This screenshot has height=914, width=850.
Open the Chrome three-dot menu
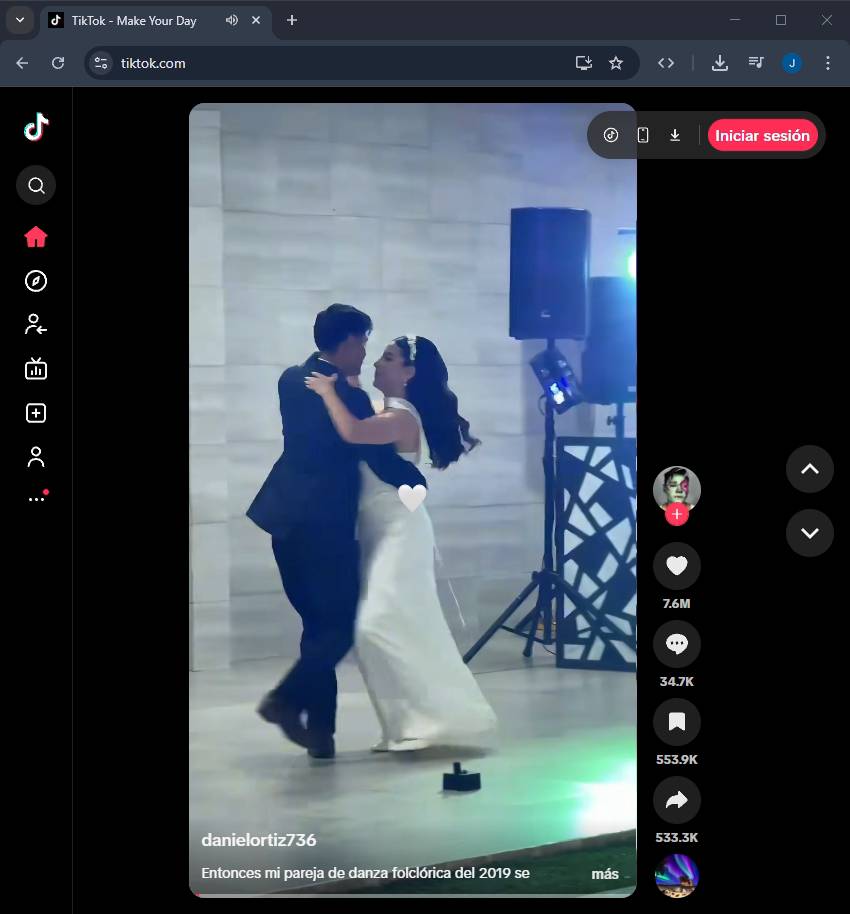tap(827, 63)
